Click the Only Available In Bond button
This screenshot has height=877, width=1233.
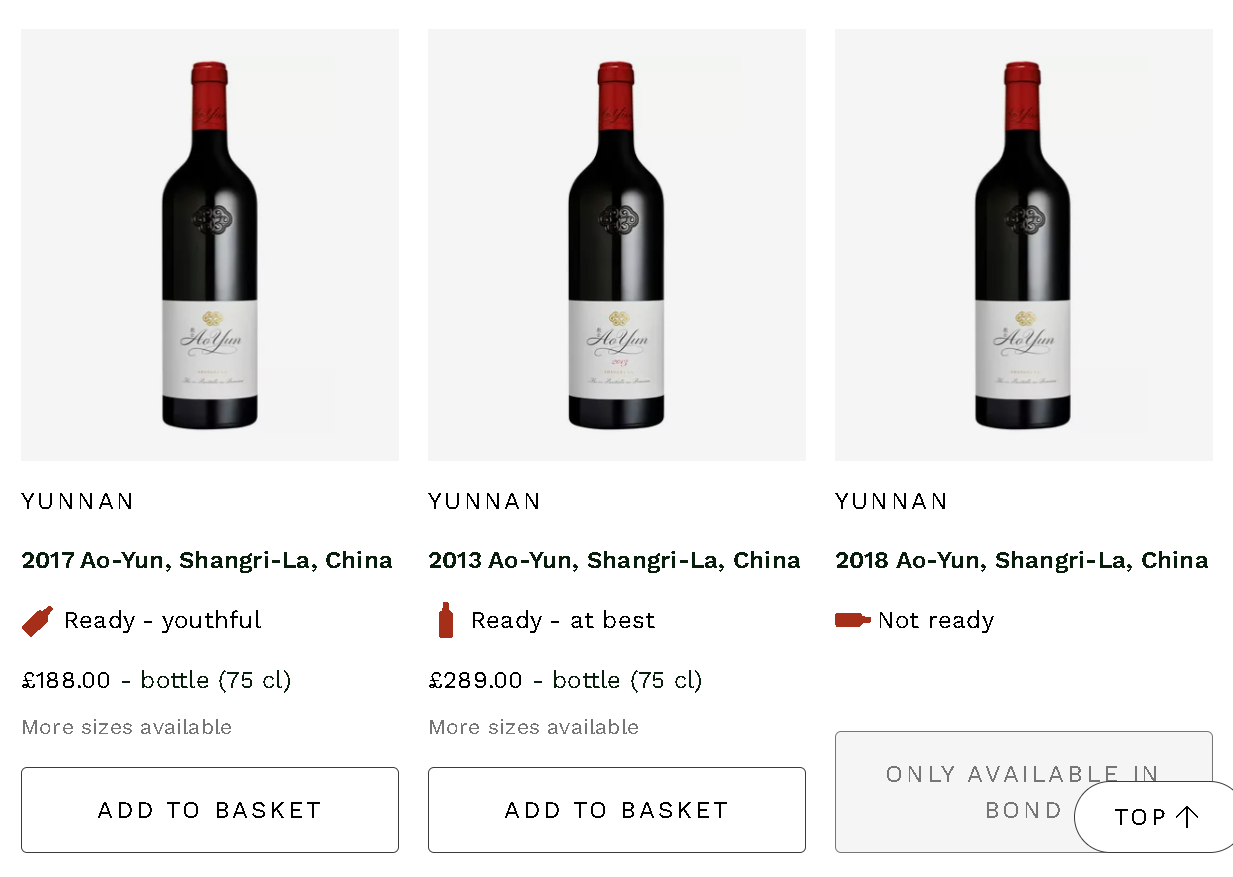coord(950,791)
